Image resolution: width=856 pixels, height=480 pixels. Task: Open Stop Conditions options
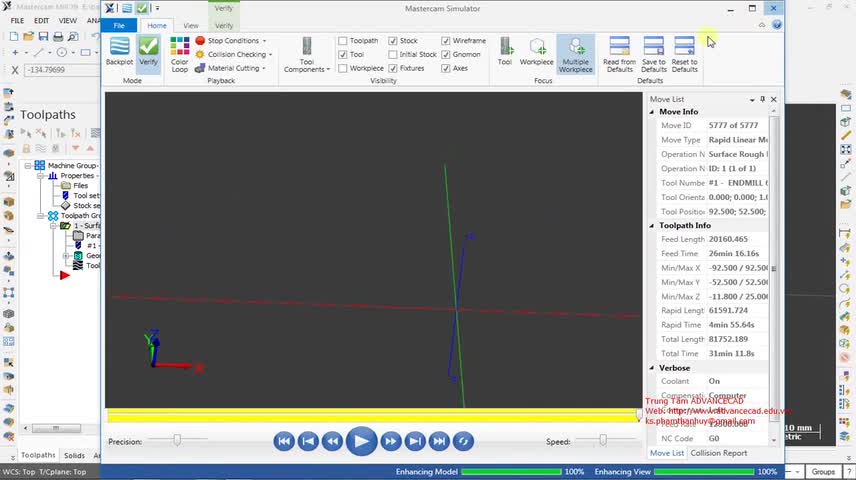point(231,40)
